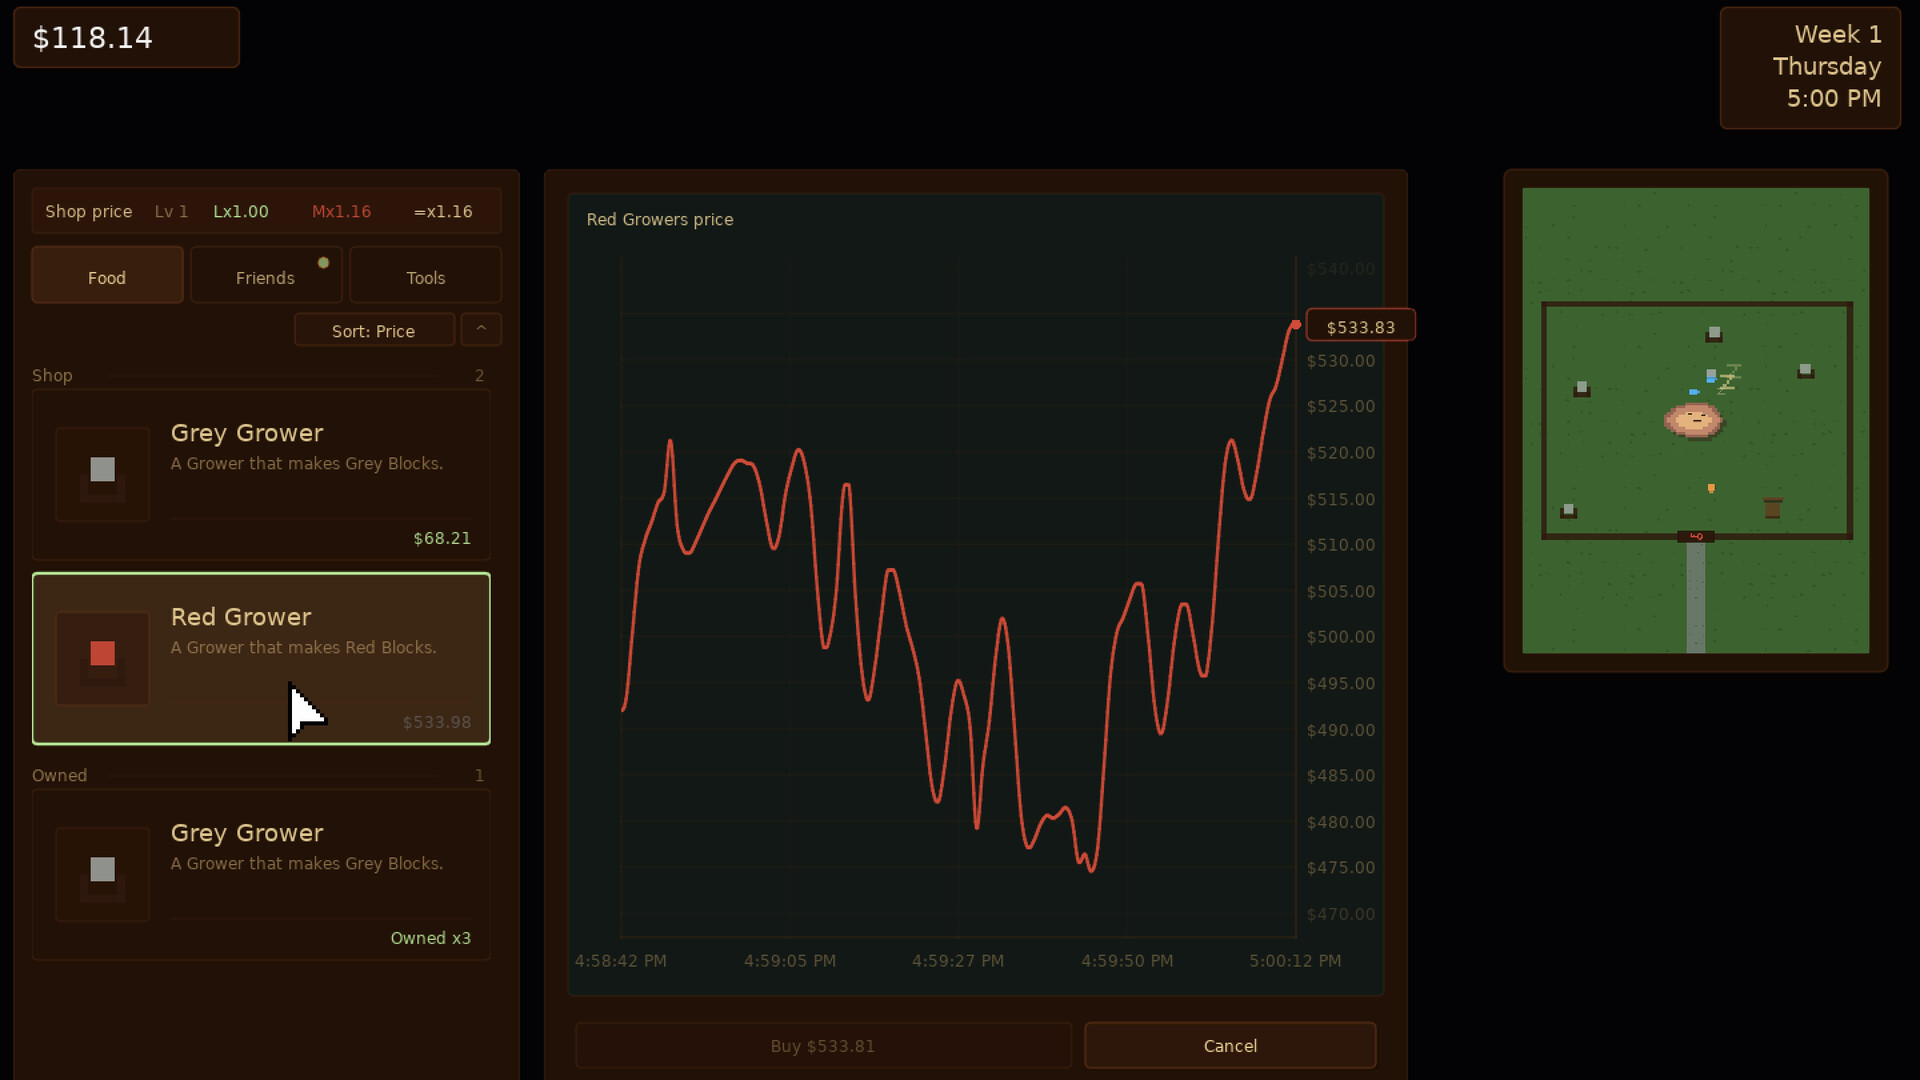Cancel the Red Grower purchase
Screen dimensions: 1920x1080
click(1230, 1045)
